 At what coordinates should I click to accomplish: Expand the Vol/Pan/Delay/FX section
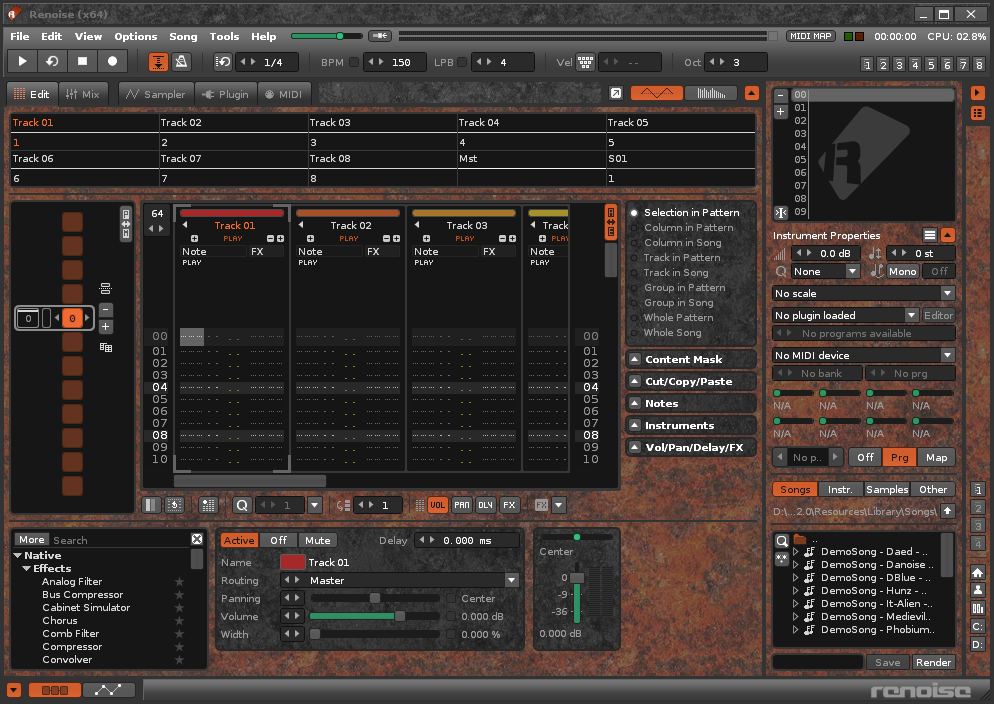pos(691,447)
